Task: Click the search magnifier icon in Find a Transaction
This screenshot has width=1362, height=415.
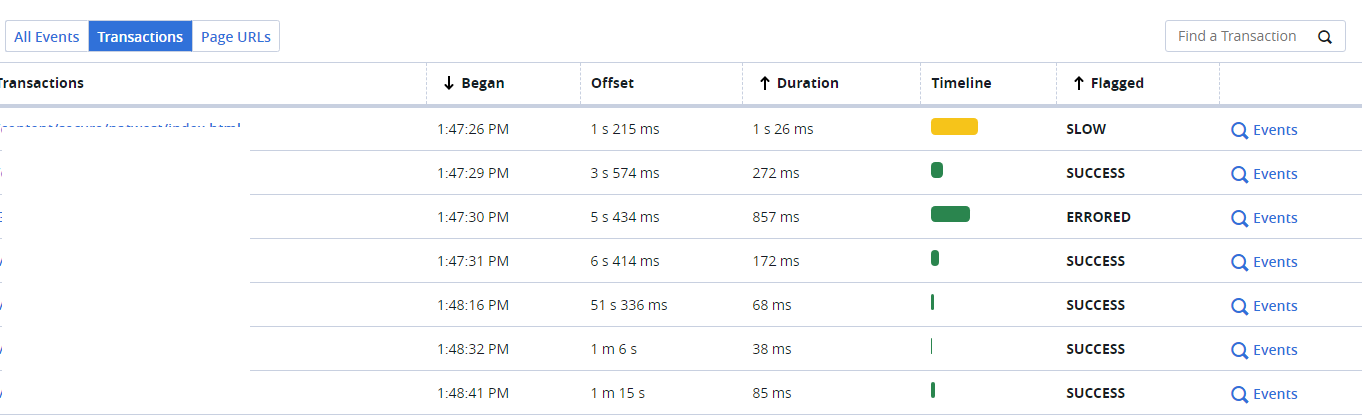Action: (1325, 37)
